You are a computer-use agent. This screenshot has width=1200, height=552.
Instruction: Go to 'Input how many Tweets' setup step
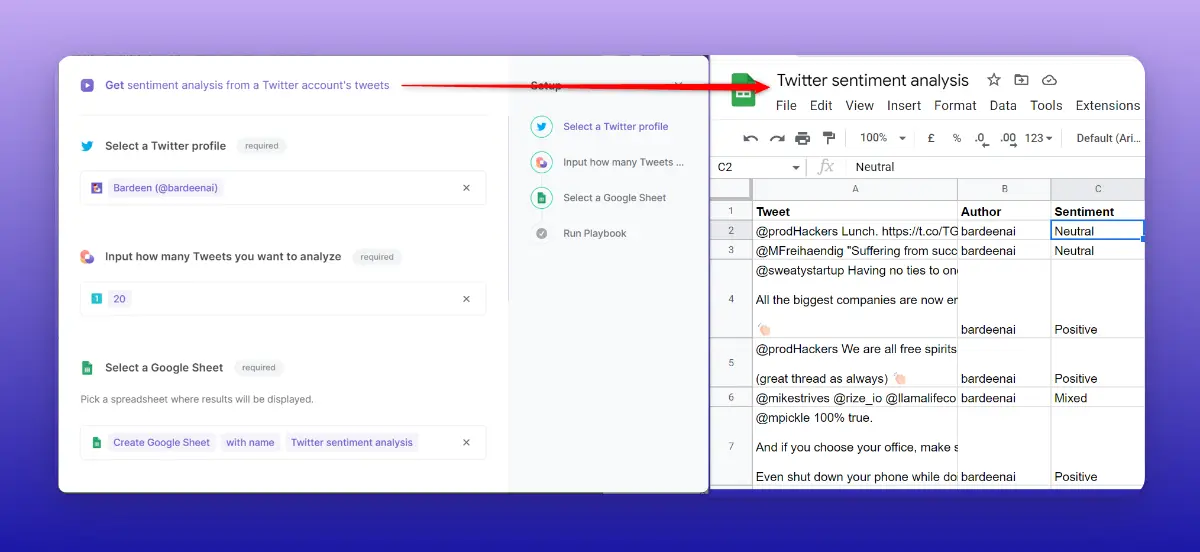pos(624,162)
